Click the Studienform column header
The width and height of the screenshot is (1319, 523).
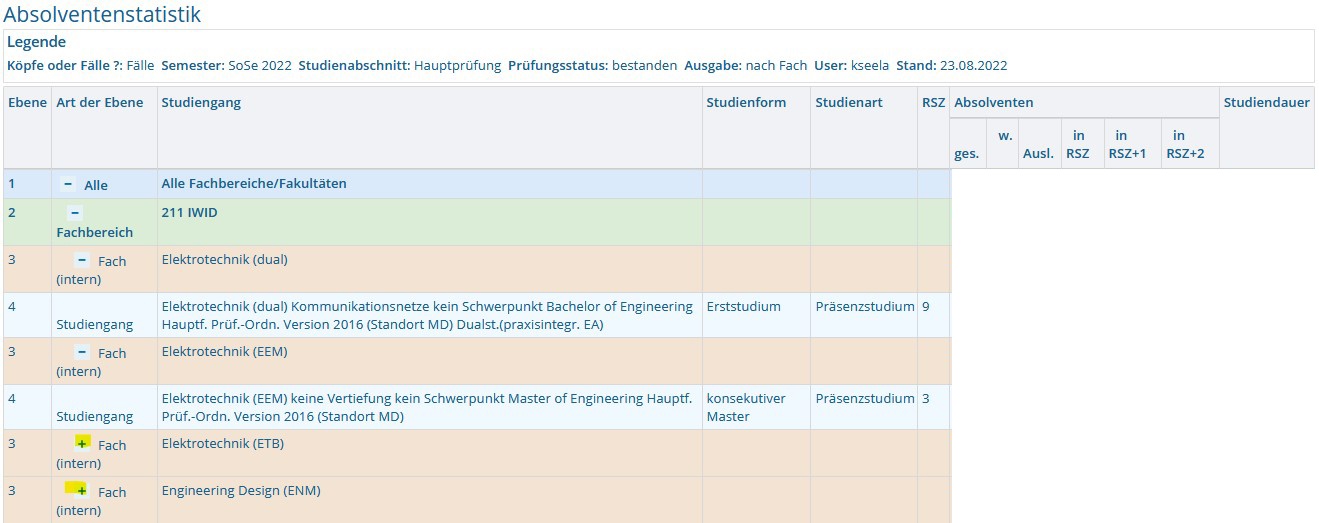pyautogui.click(x=746, y=102)
